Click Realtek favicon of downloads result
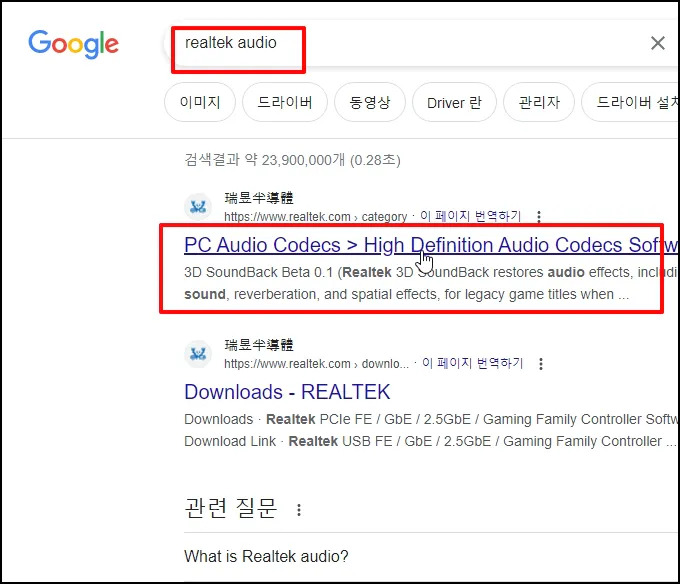Viewport: 680px width, 584px height. tap(198, 354)
